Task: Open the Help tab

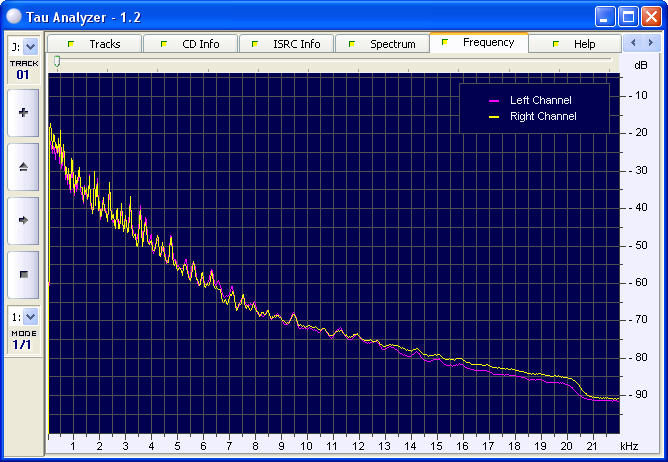Action: [x=575, y=44]
